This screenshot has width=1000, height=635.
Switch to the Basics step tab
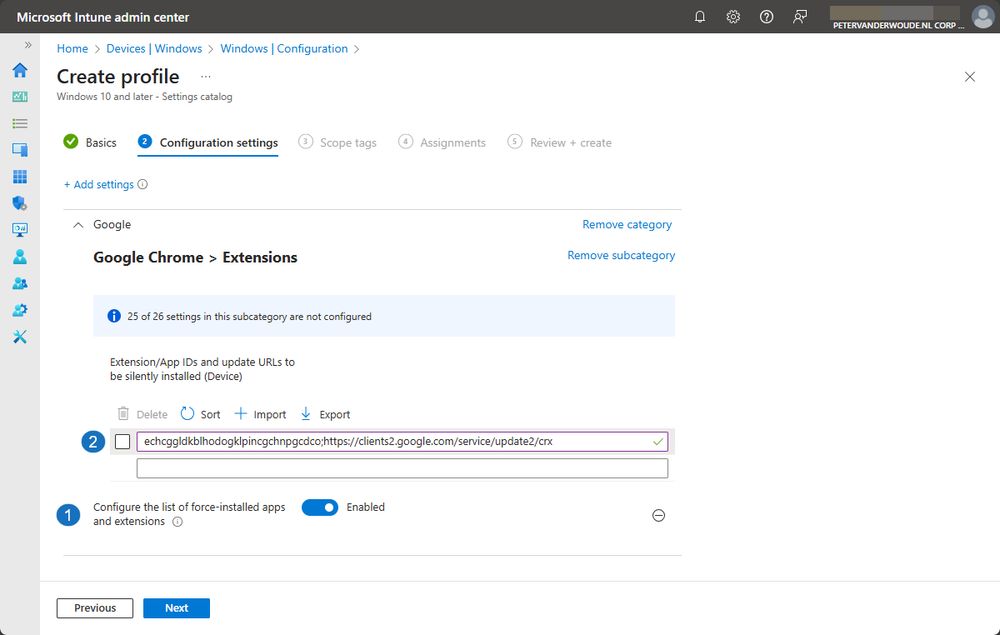90,142
